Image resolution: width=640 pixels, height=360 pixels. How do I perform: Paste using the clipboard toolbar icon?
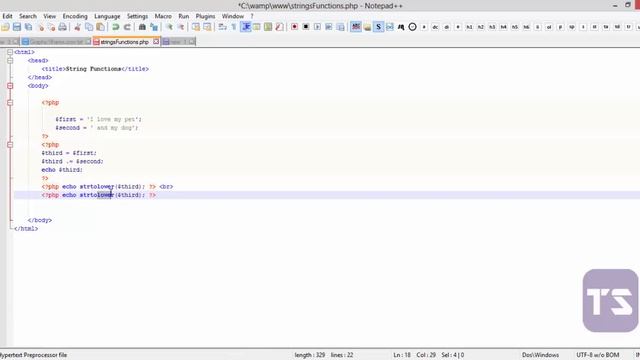point(100,27)
